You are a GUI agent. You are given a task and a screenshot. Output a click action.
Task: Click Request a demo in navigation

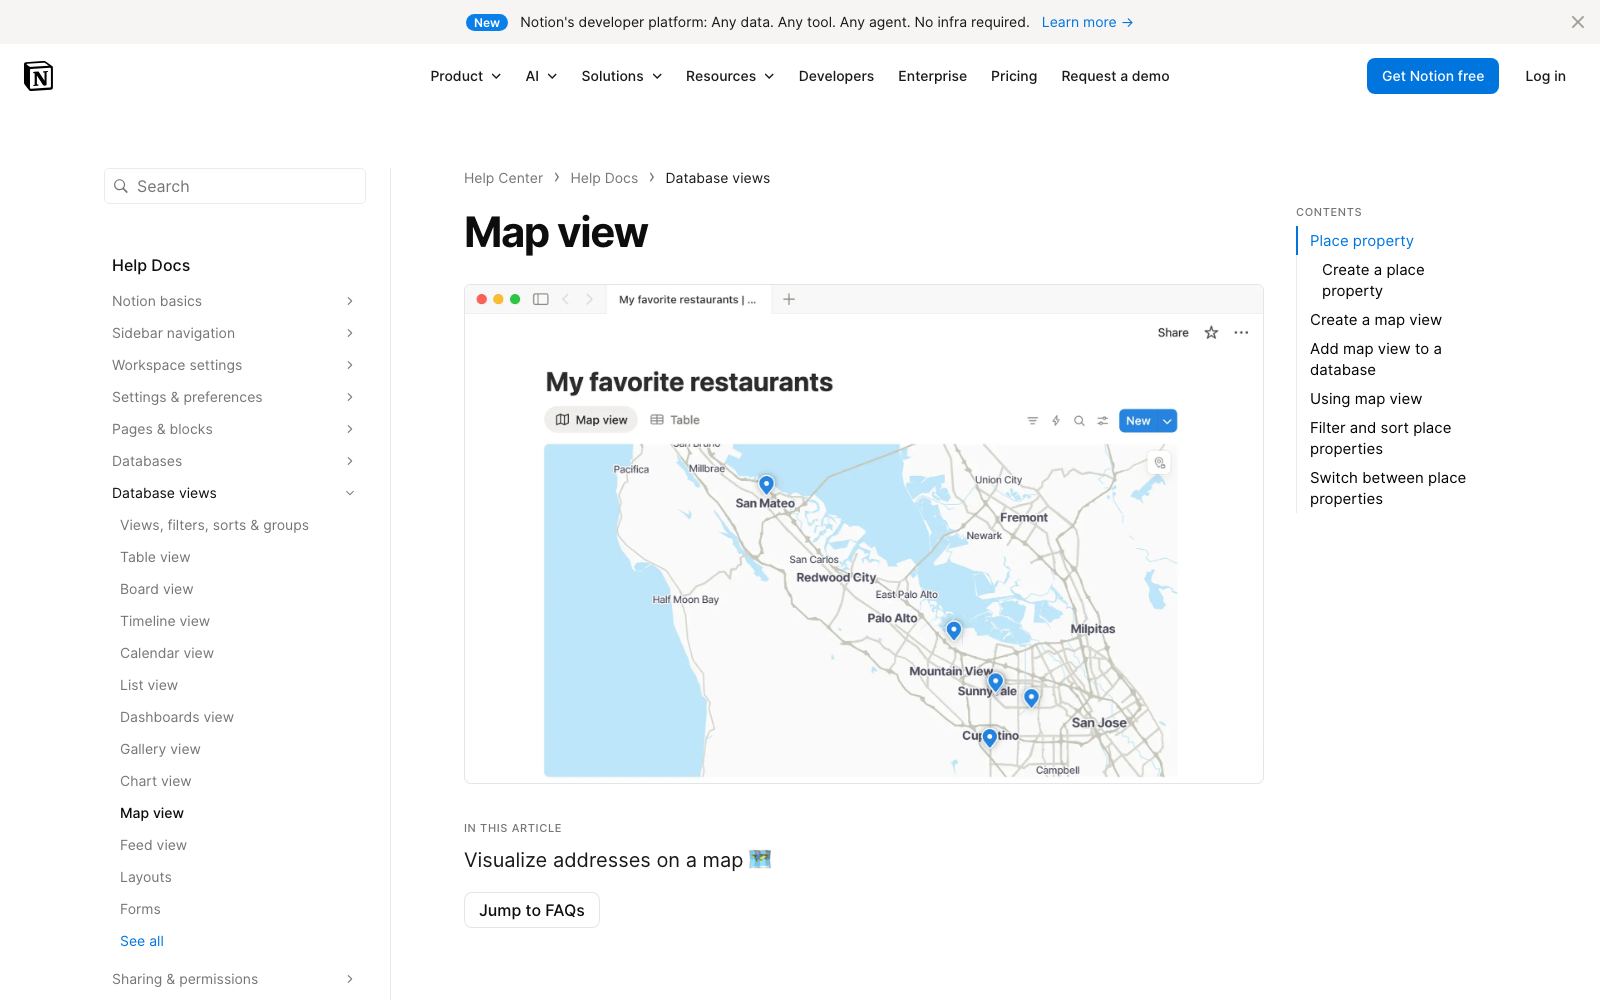[1115, 76]
